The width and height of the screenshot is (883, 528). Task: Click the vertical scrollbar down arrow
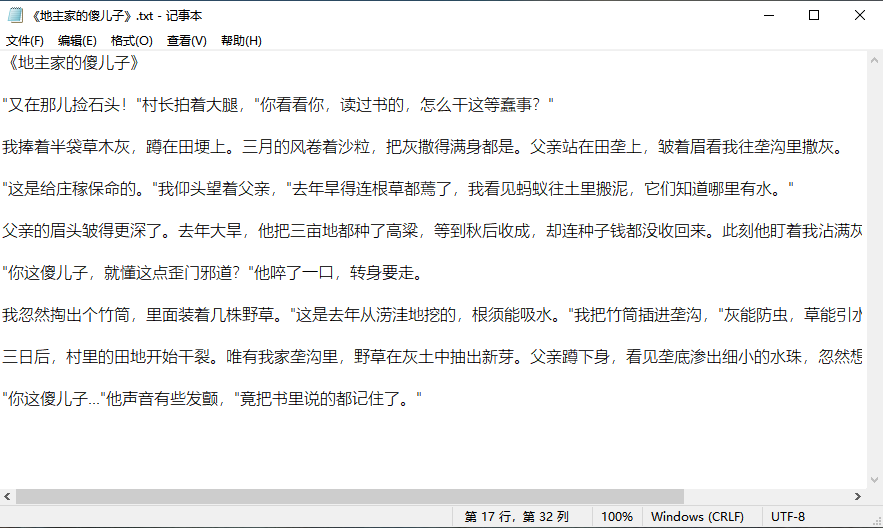(874, 479)
